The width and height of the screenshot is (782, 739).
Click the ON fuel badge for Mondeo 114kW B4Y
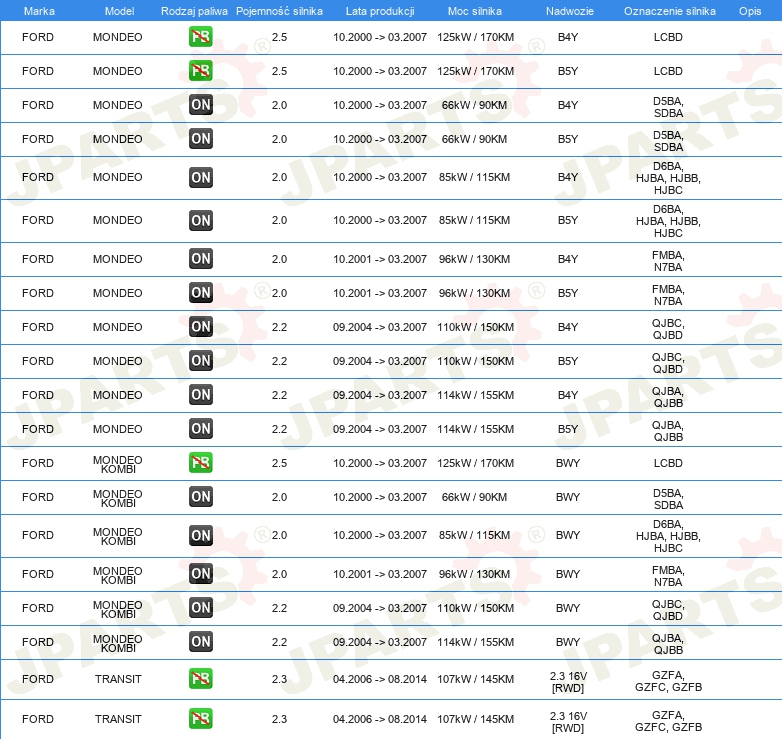(x=201, y=394)
